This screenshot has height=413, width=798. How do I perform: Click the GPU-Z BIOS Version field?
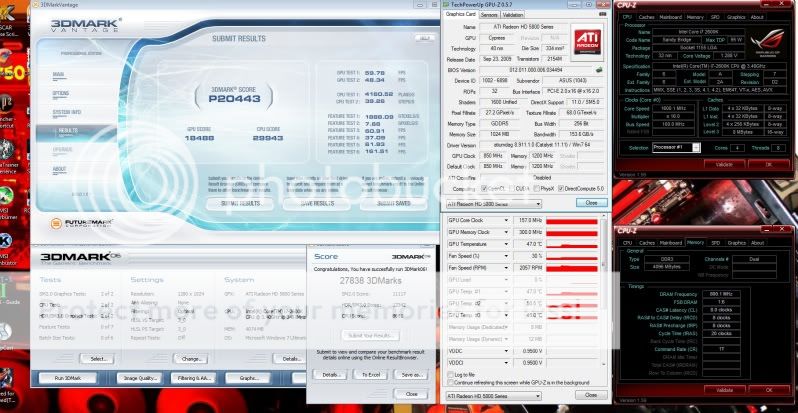click(536, 70)
